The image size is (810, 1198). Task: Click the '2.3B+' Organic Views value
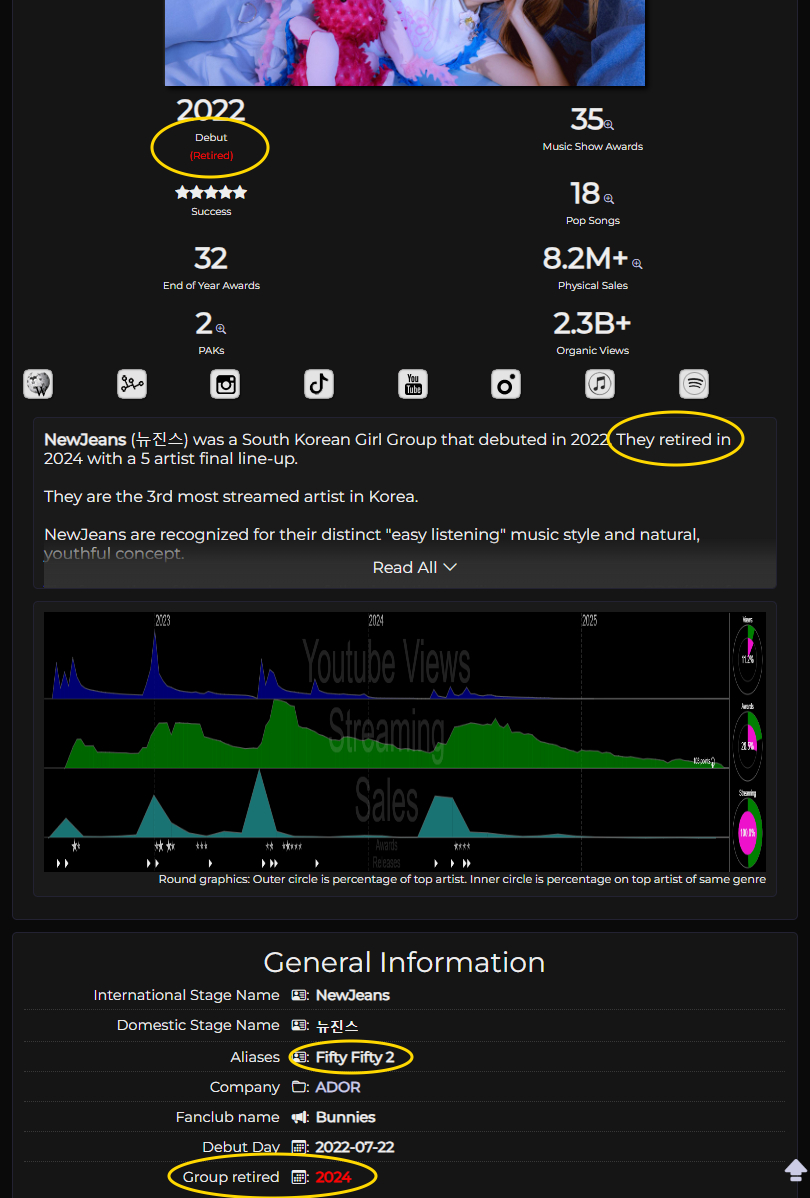click(x=592, y=323)
